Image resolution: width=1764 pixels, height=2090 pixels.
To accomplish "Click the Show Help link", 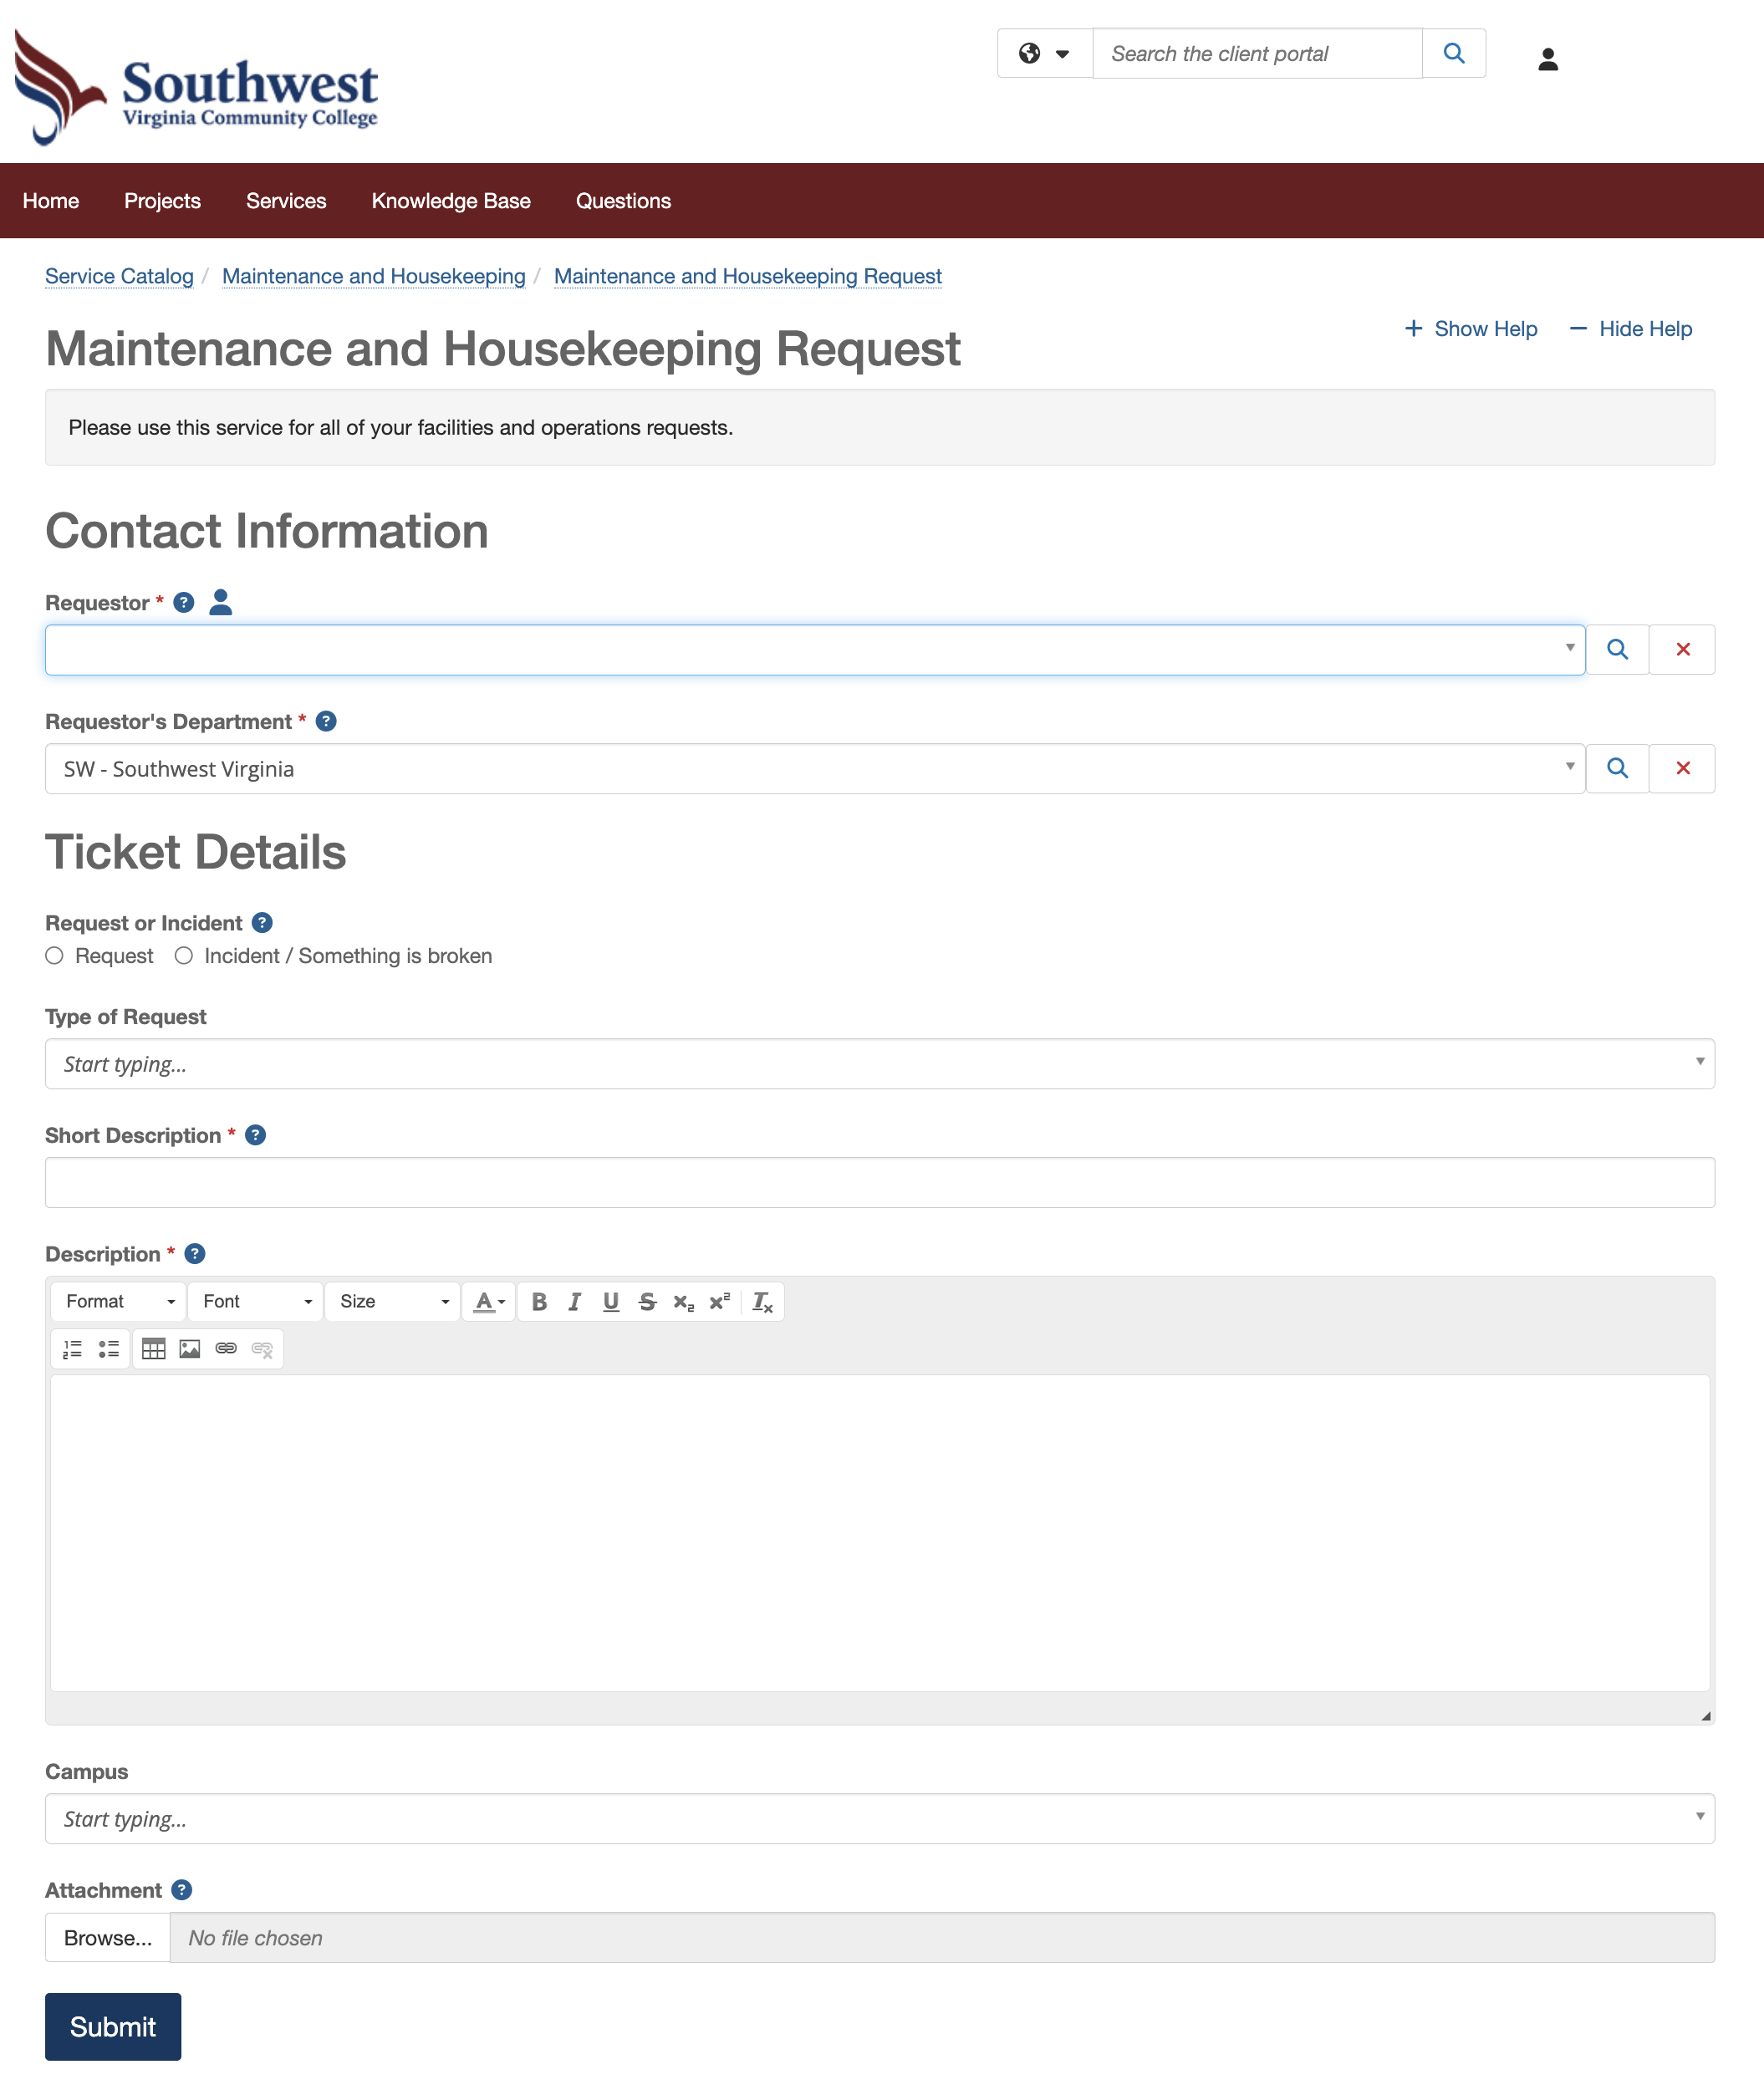I will [x=1471, y=329].
